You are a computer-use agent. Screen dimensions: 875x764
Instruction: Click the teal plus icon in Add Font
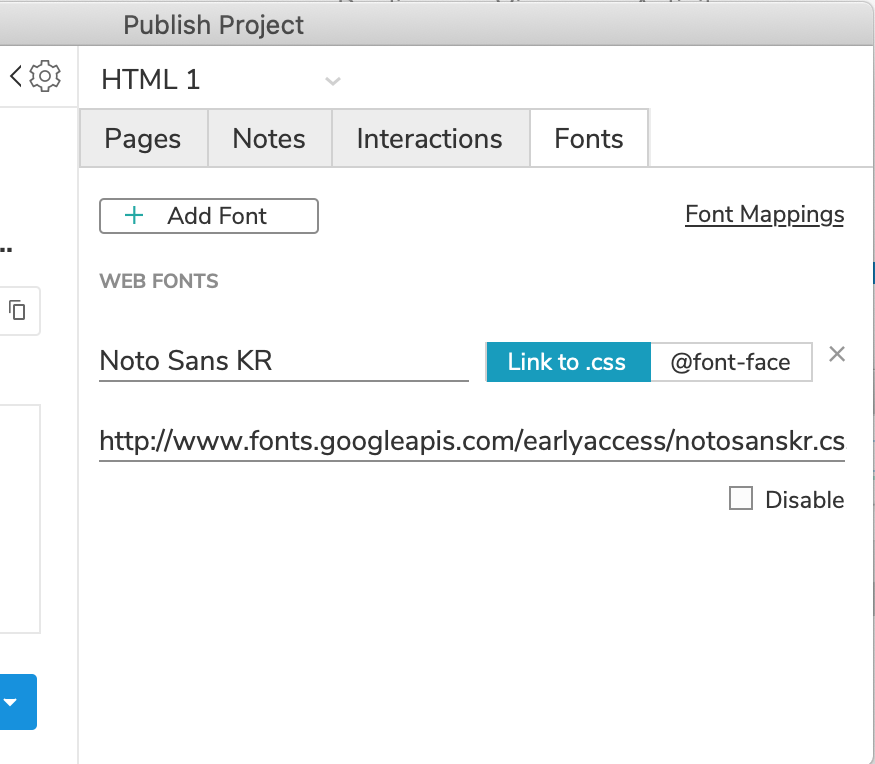[x=134, y=215]
